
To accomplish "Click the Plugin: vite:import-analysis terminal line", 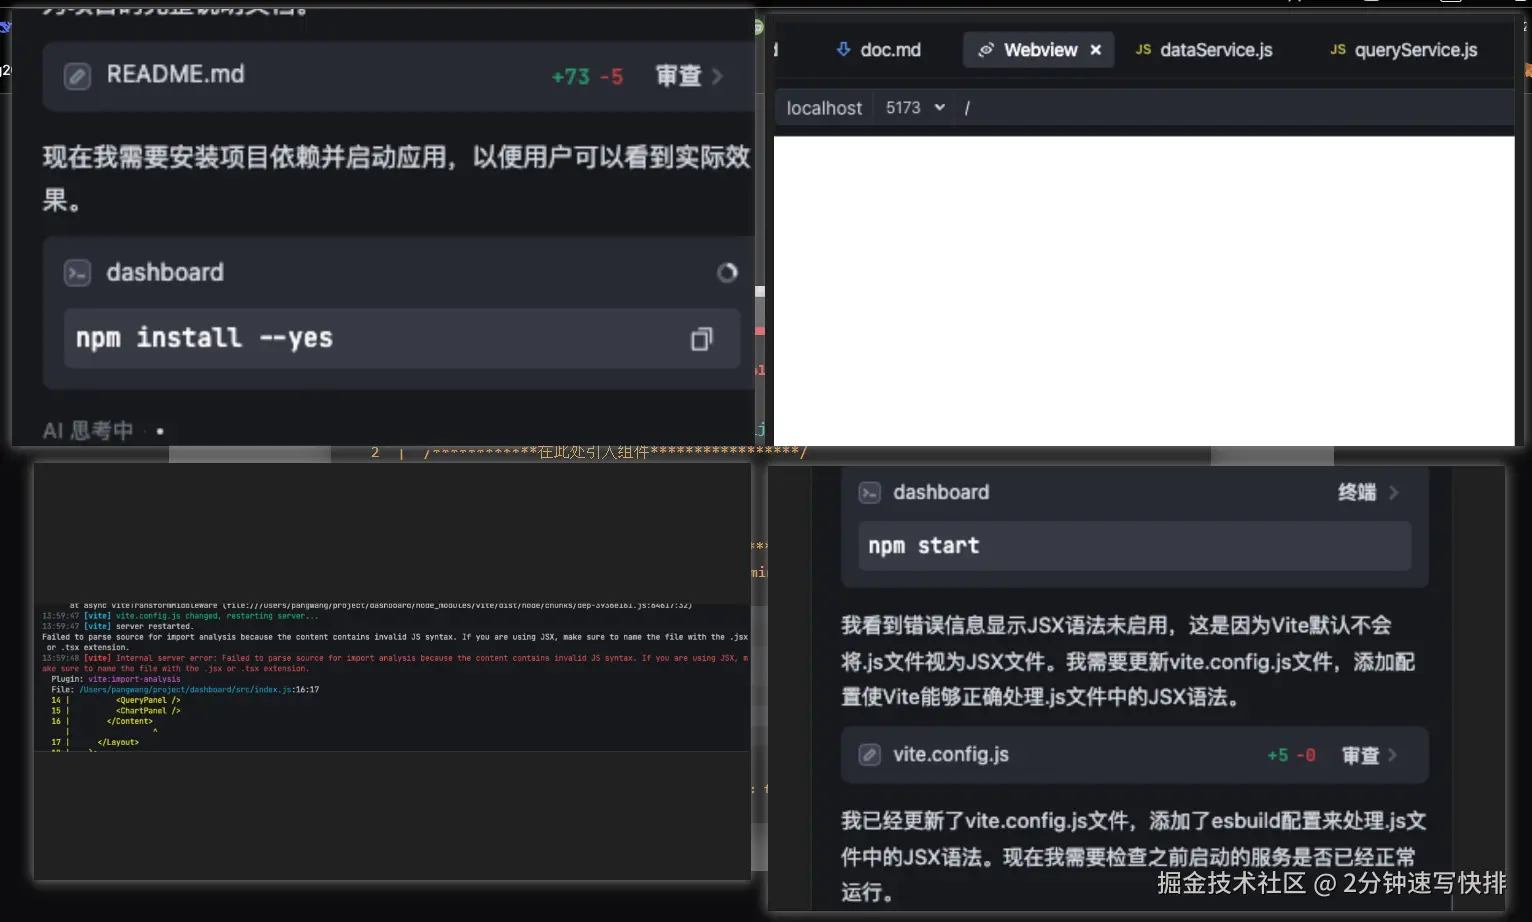I will coord(116,679).
